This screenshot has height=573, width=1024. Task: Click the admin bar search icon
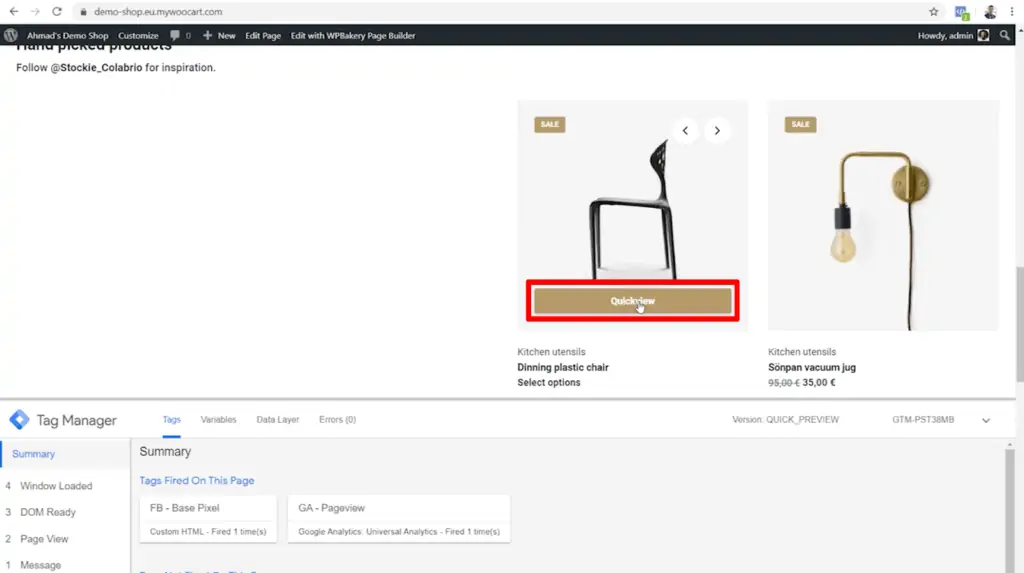coord(1004,35)
